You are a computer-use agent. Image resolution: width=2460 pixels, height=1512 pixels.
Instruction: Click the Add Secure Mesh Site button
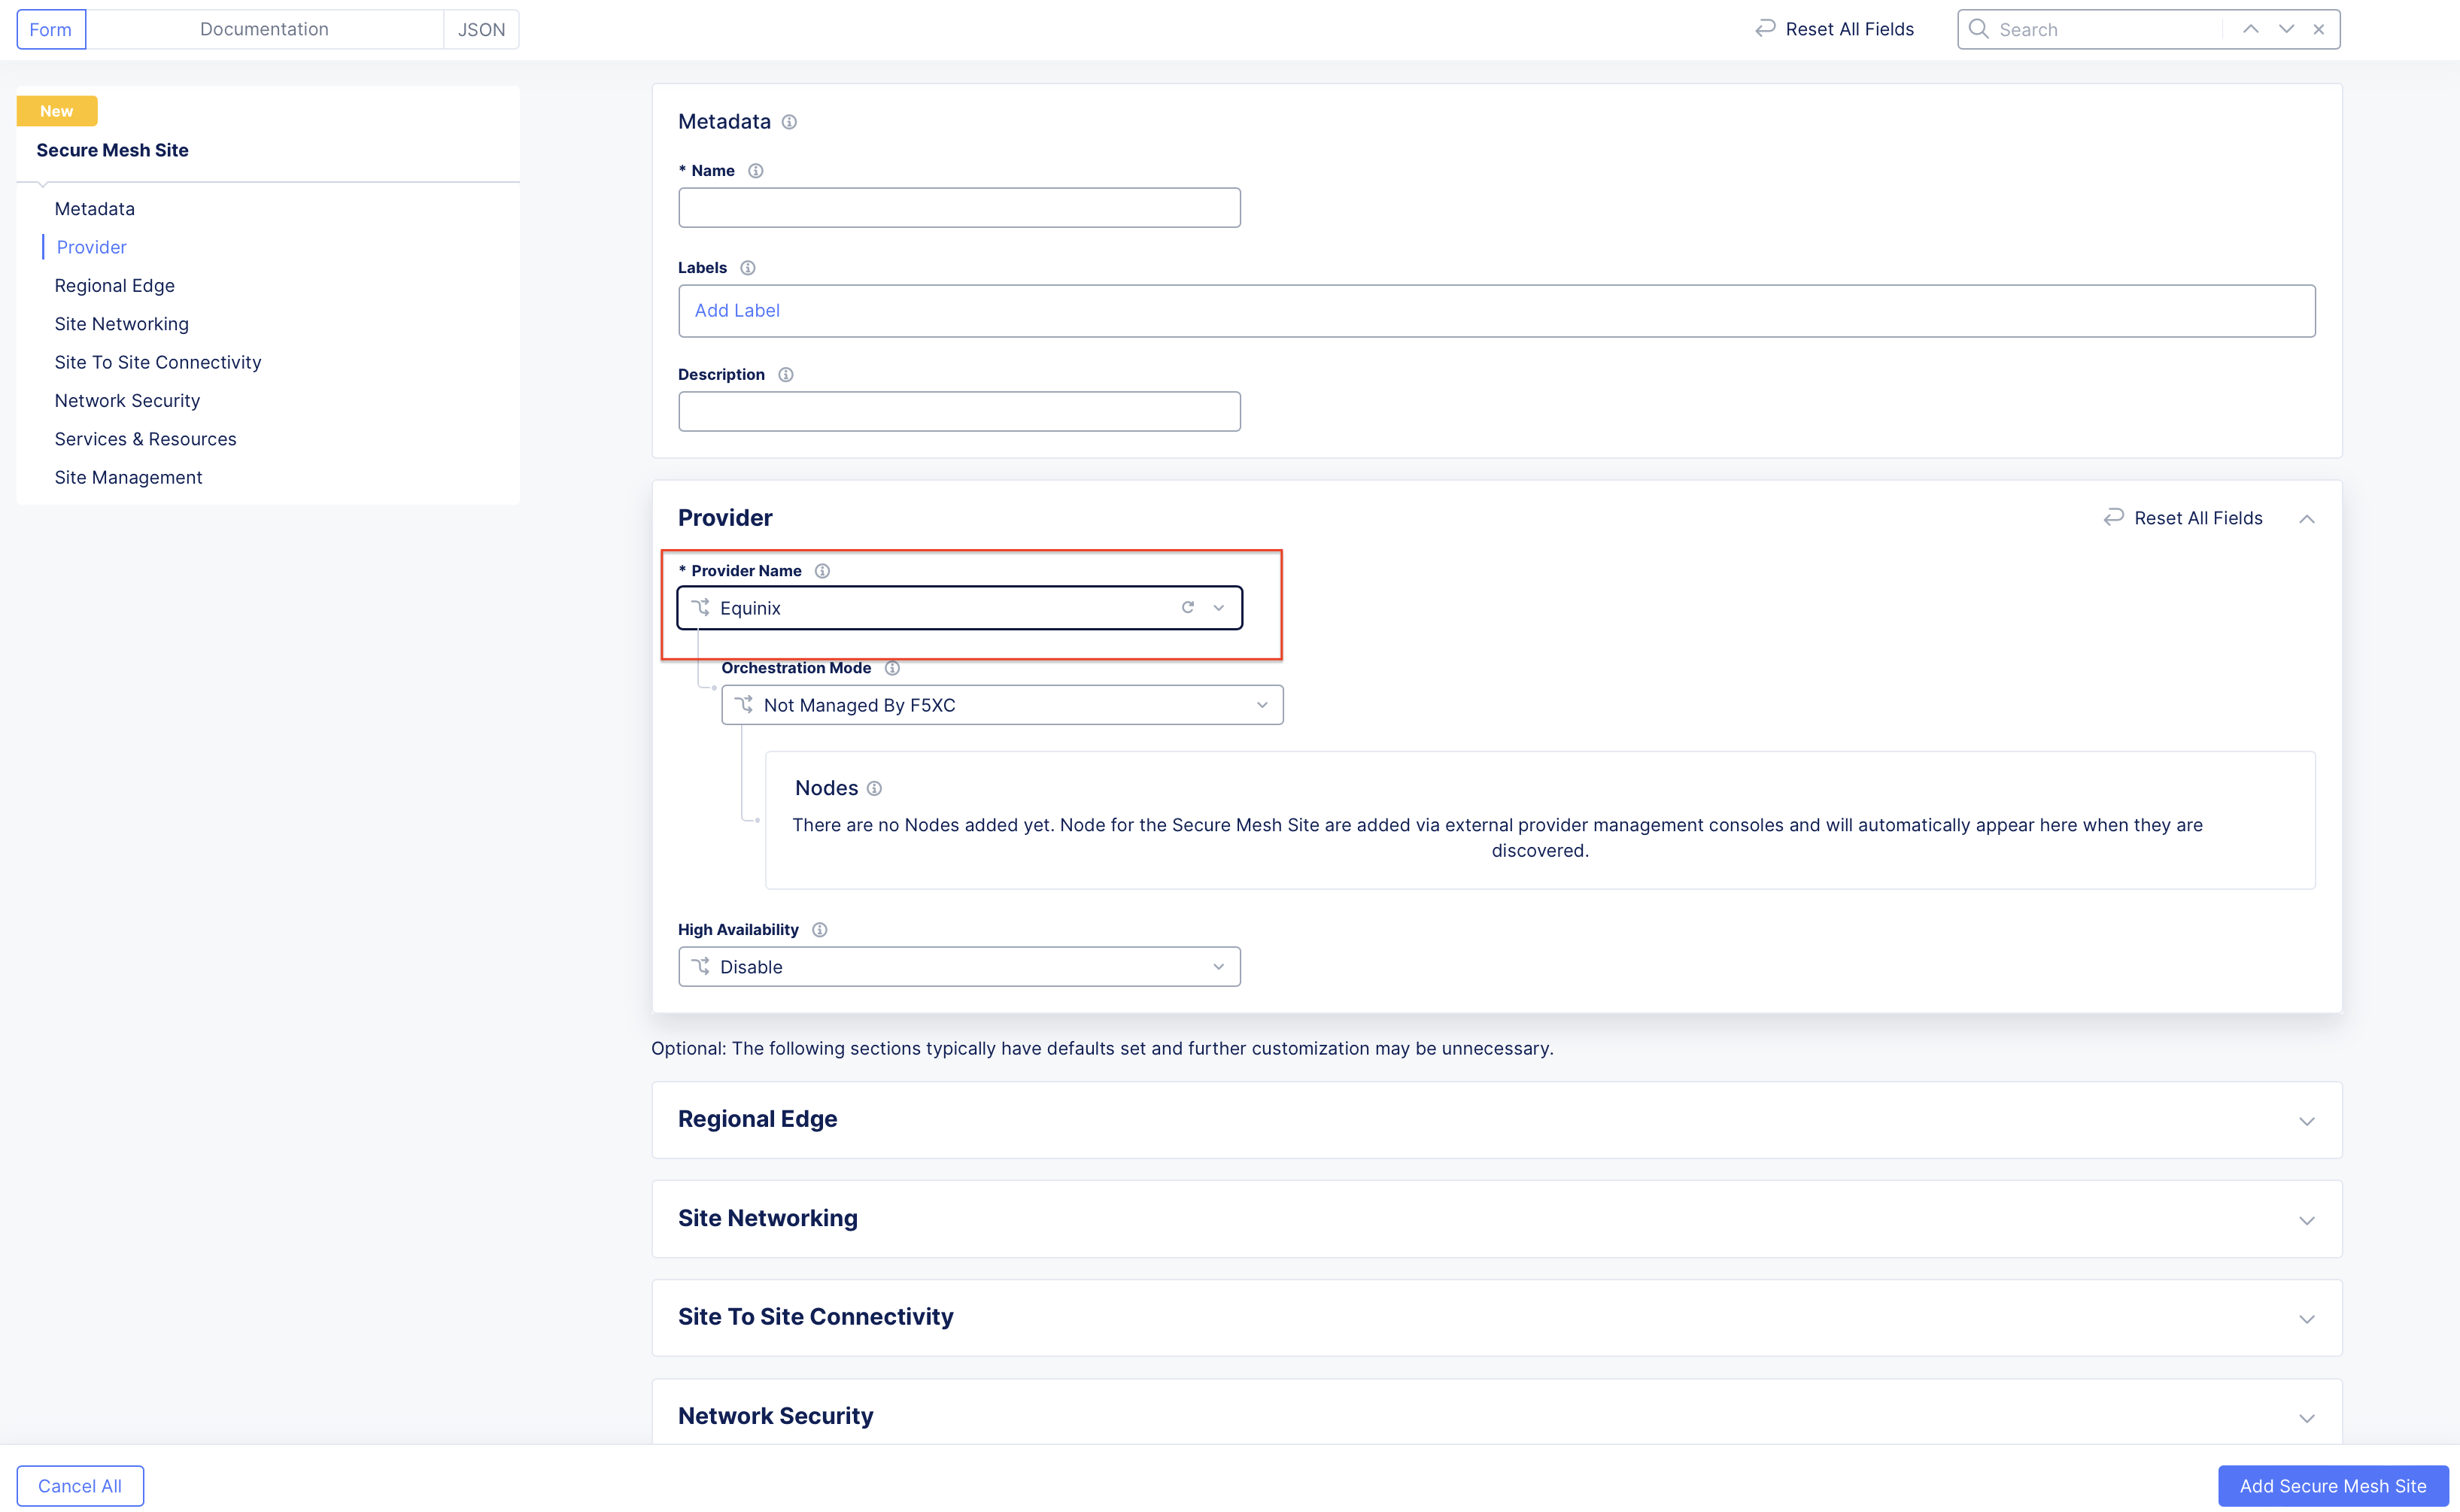point(2332,1486)
